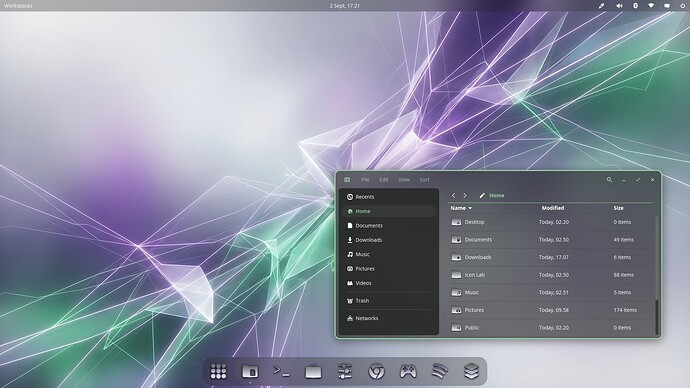The height and width of the screenshot is (388, 690).
Task: Open the clock showing 2 Sept, 17.21
Action: coord(345,6)
